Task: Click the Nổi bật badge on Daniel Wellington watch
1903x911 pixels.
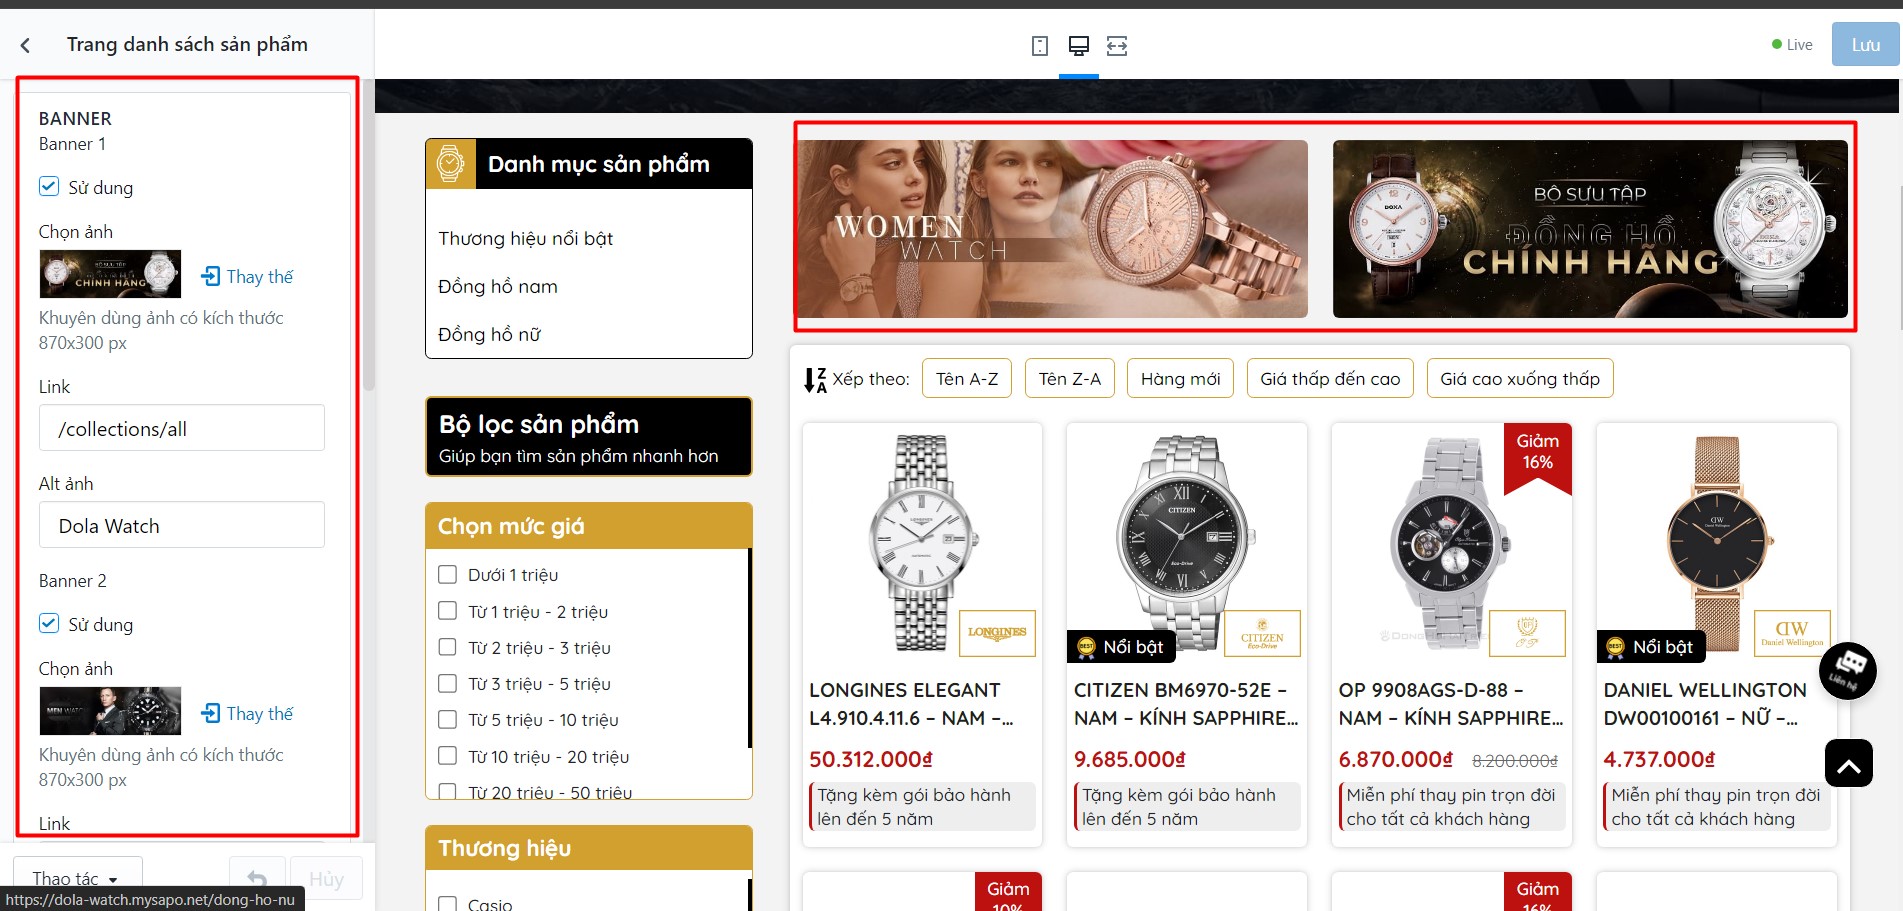Action: [x=1651, y=647]
